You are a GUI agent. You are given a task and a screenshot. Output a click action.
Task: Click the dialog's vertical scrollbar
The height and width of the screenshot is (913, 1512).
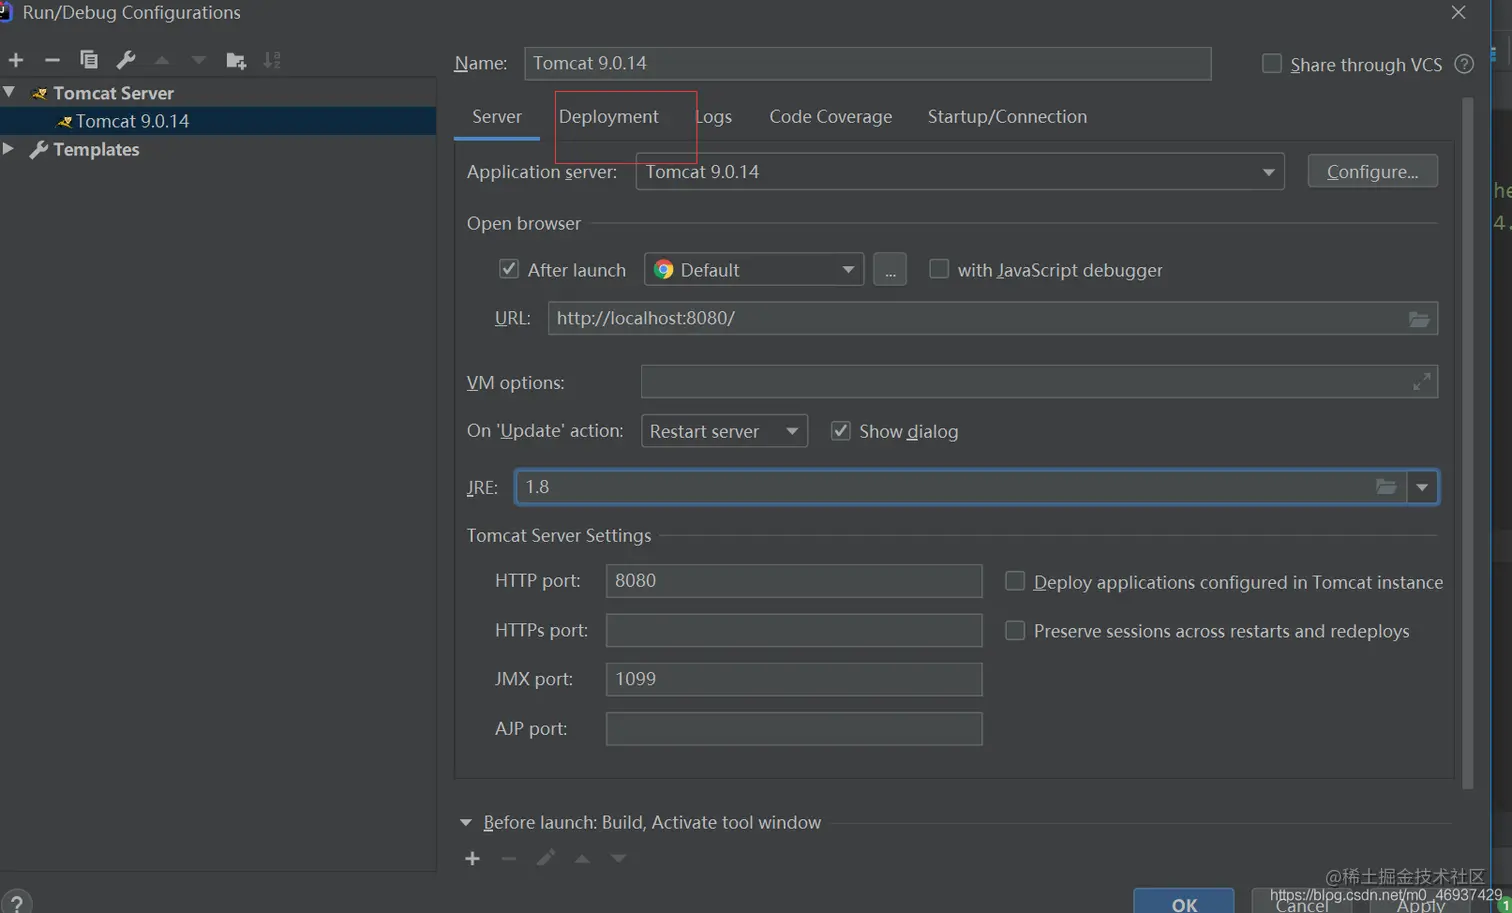pyautogui.click(x=1468, y=443)
